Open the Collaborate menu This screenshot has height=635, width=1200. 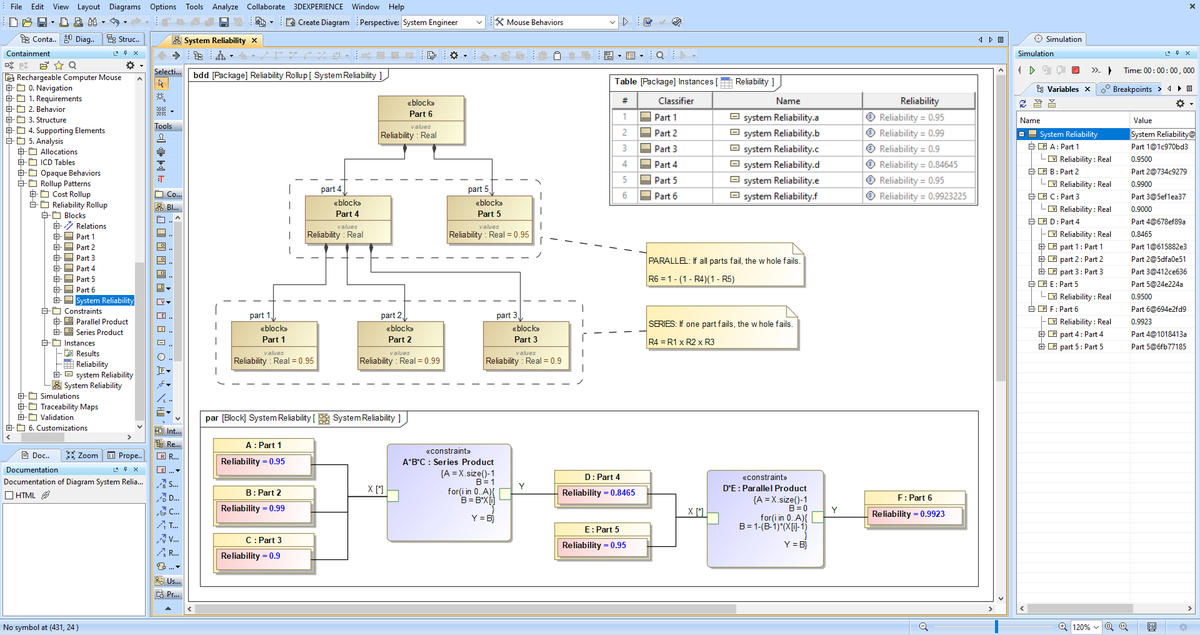(x=266, y=6)
